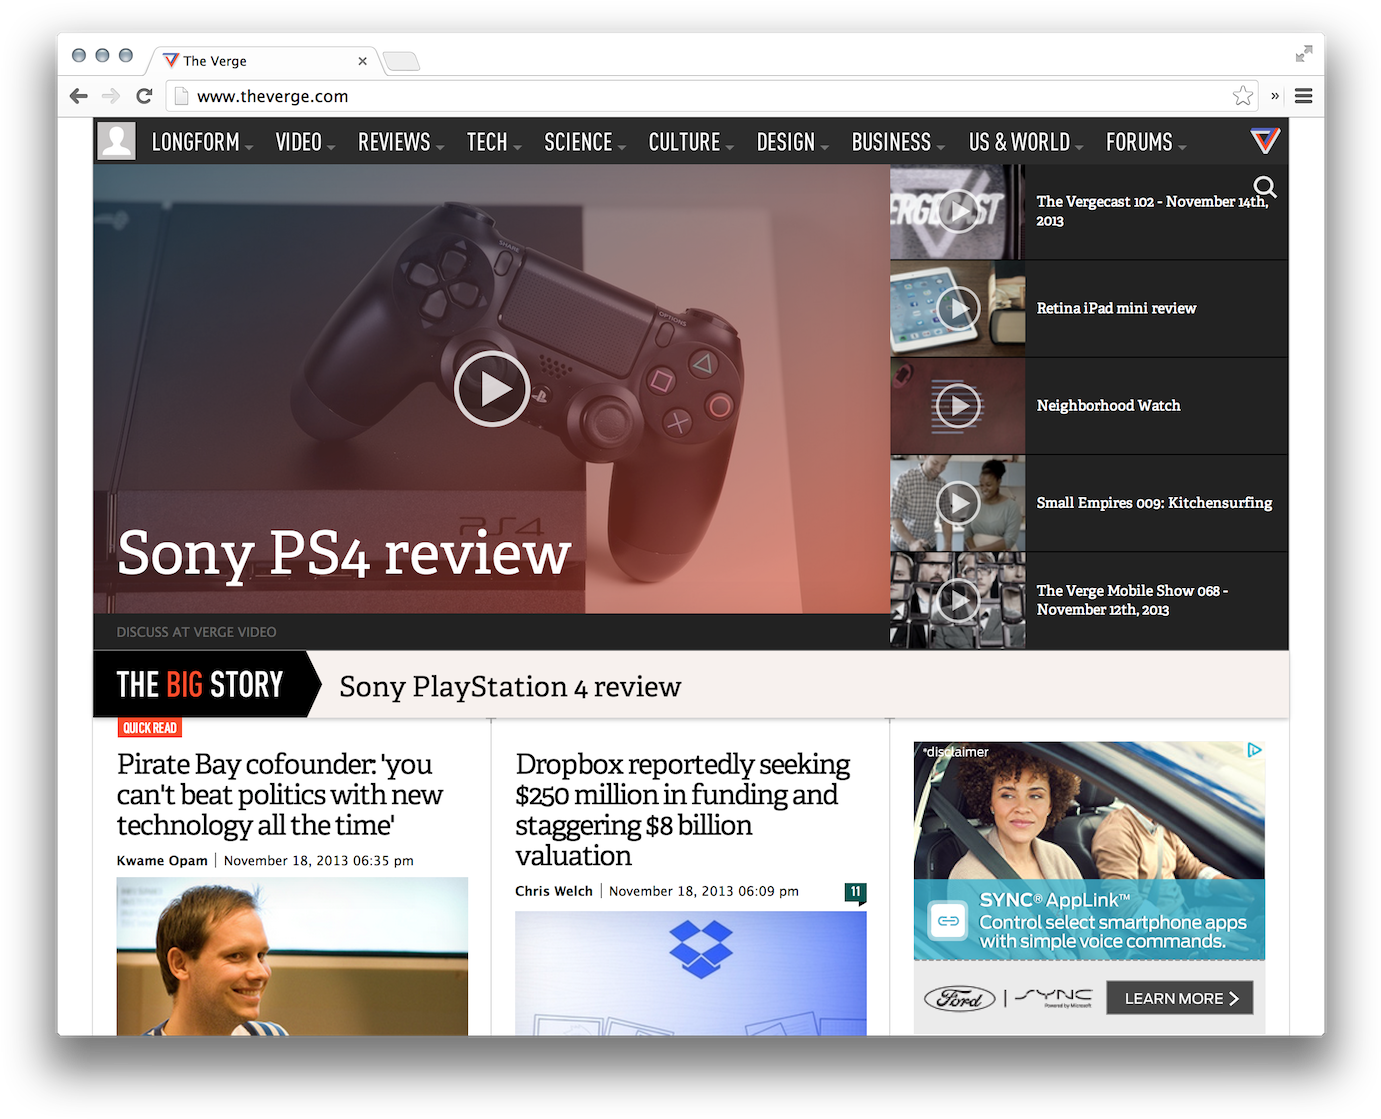Click author name Kwame Opam
This screenshot has width=1381, height=1119.
pyautogui.click(x=162, y=861)
